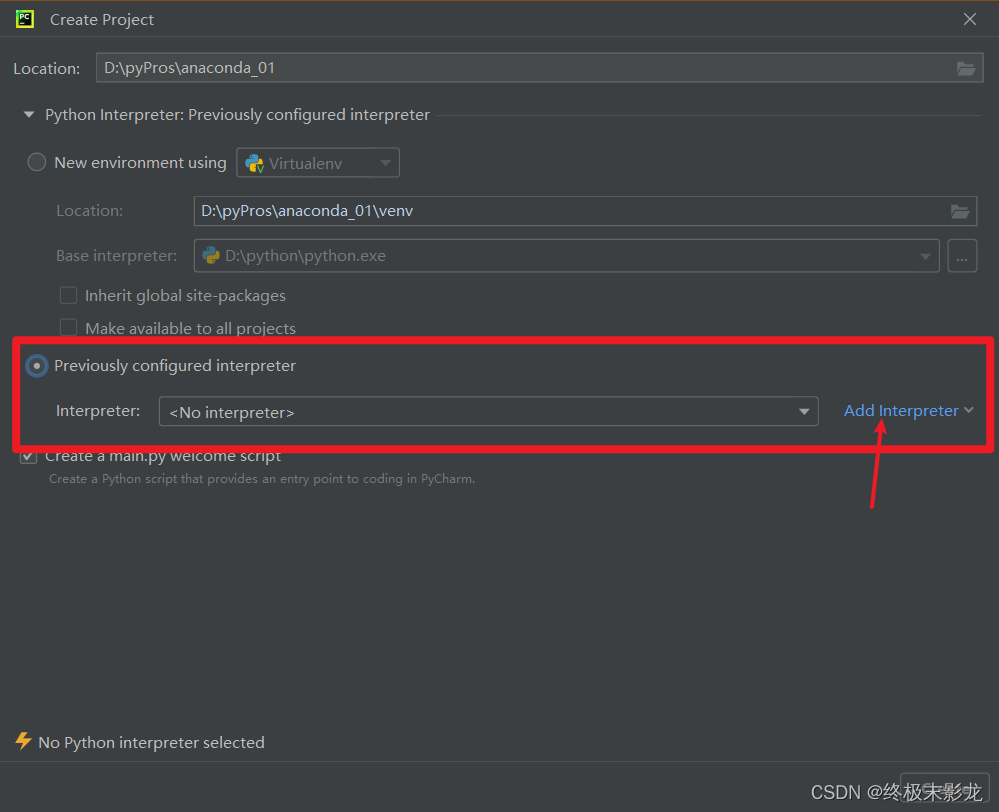Open the No interpreter combo box
The image size is (999, 812).
coord(488,412)
